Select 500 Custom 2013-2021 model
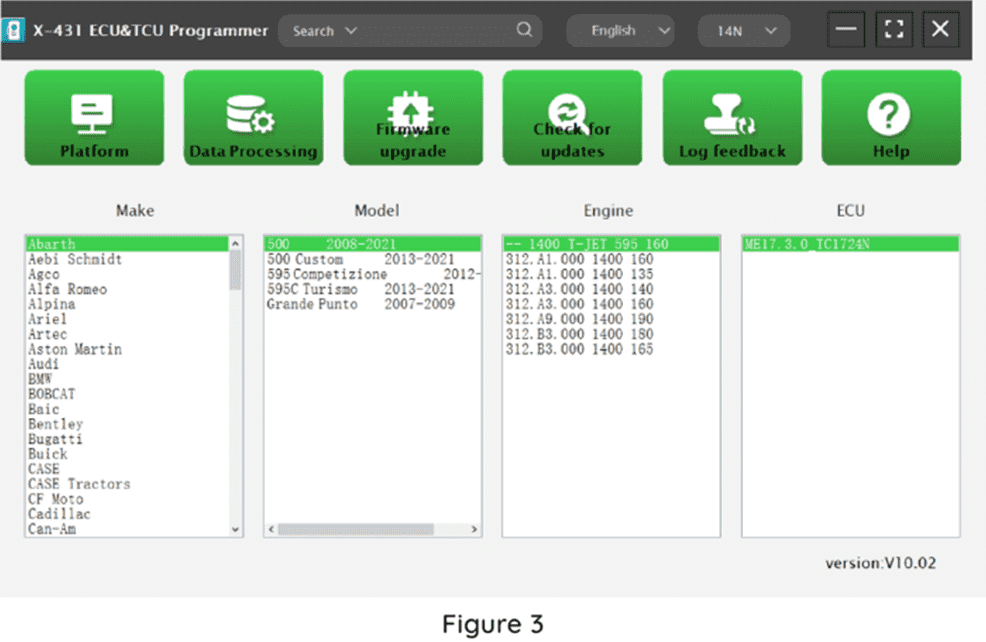The width and height of the screenshot is (986, 642). pyautogui.click(x=373, y=259)
